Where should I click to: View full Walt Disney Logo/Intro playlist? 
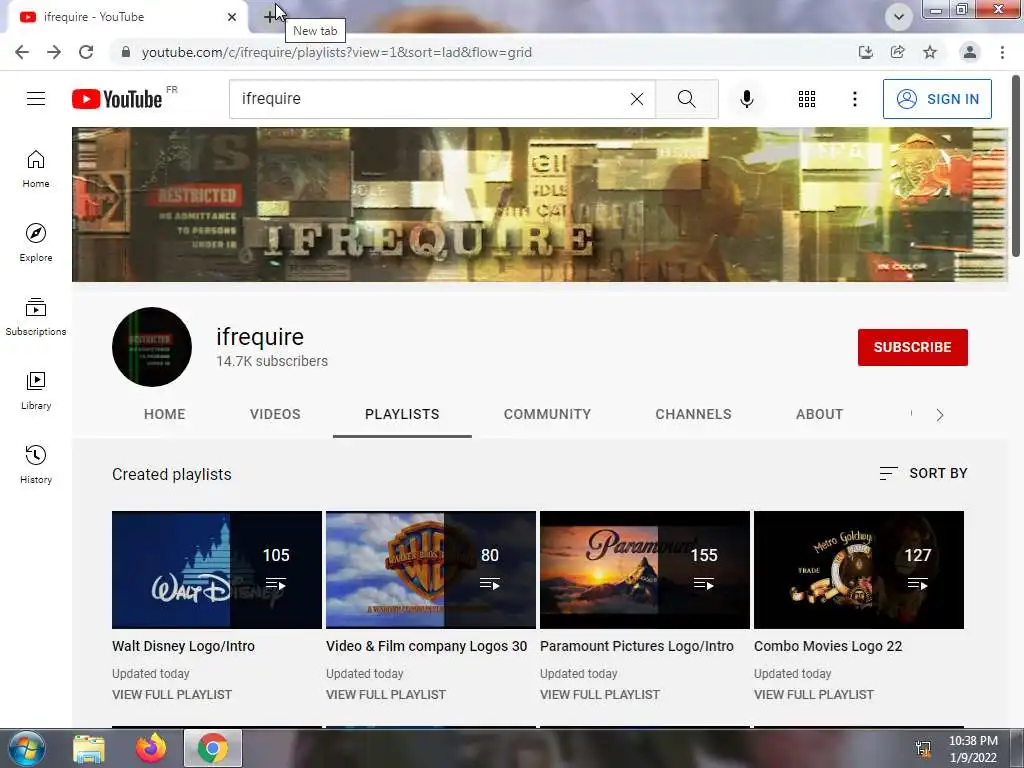point(172,695)
